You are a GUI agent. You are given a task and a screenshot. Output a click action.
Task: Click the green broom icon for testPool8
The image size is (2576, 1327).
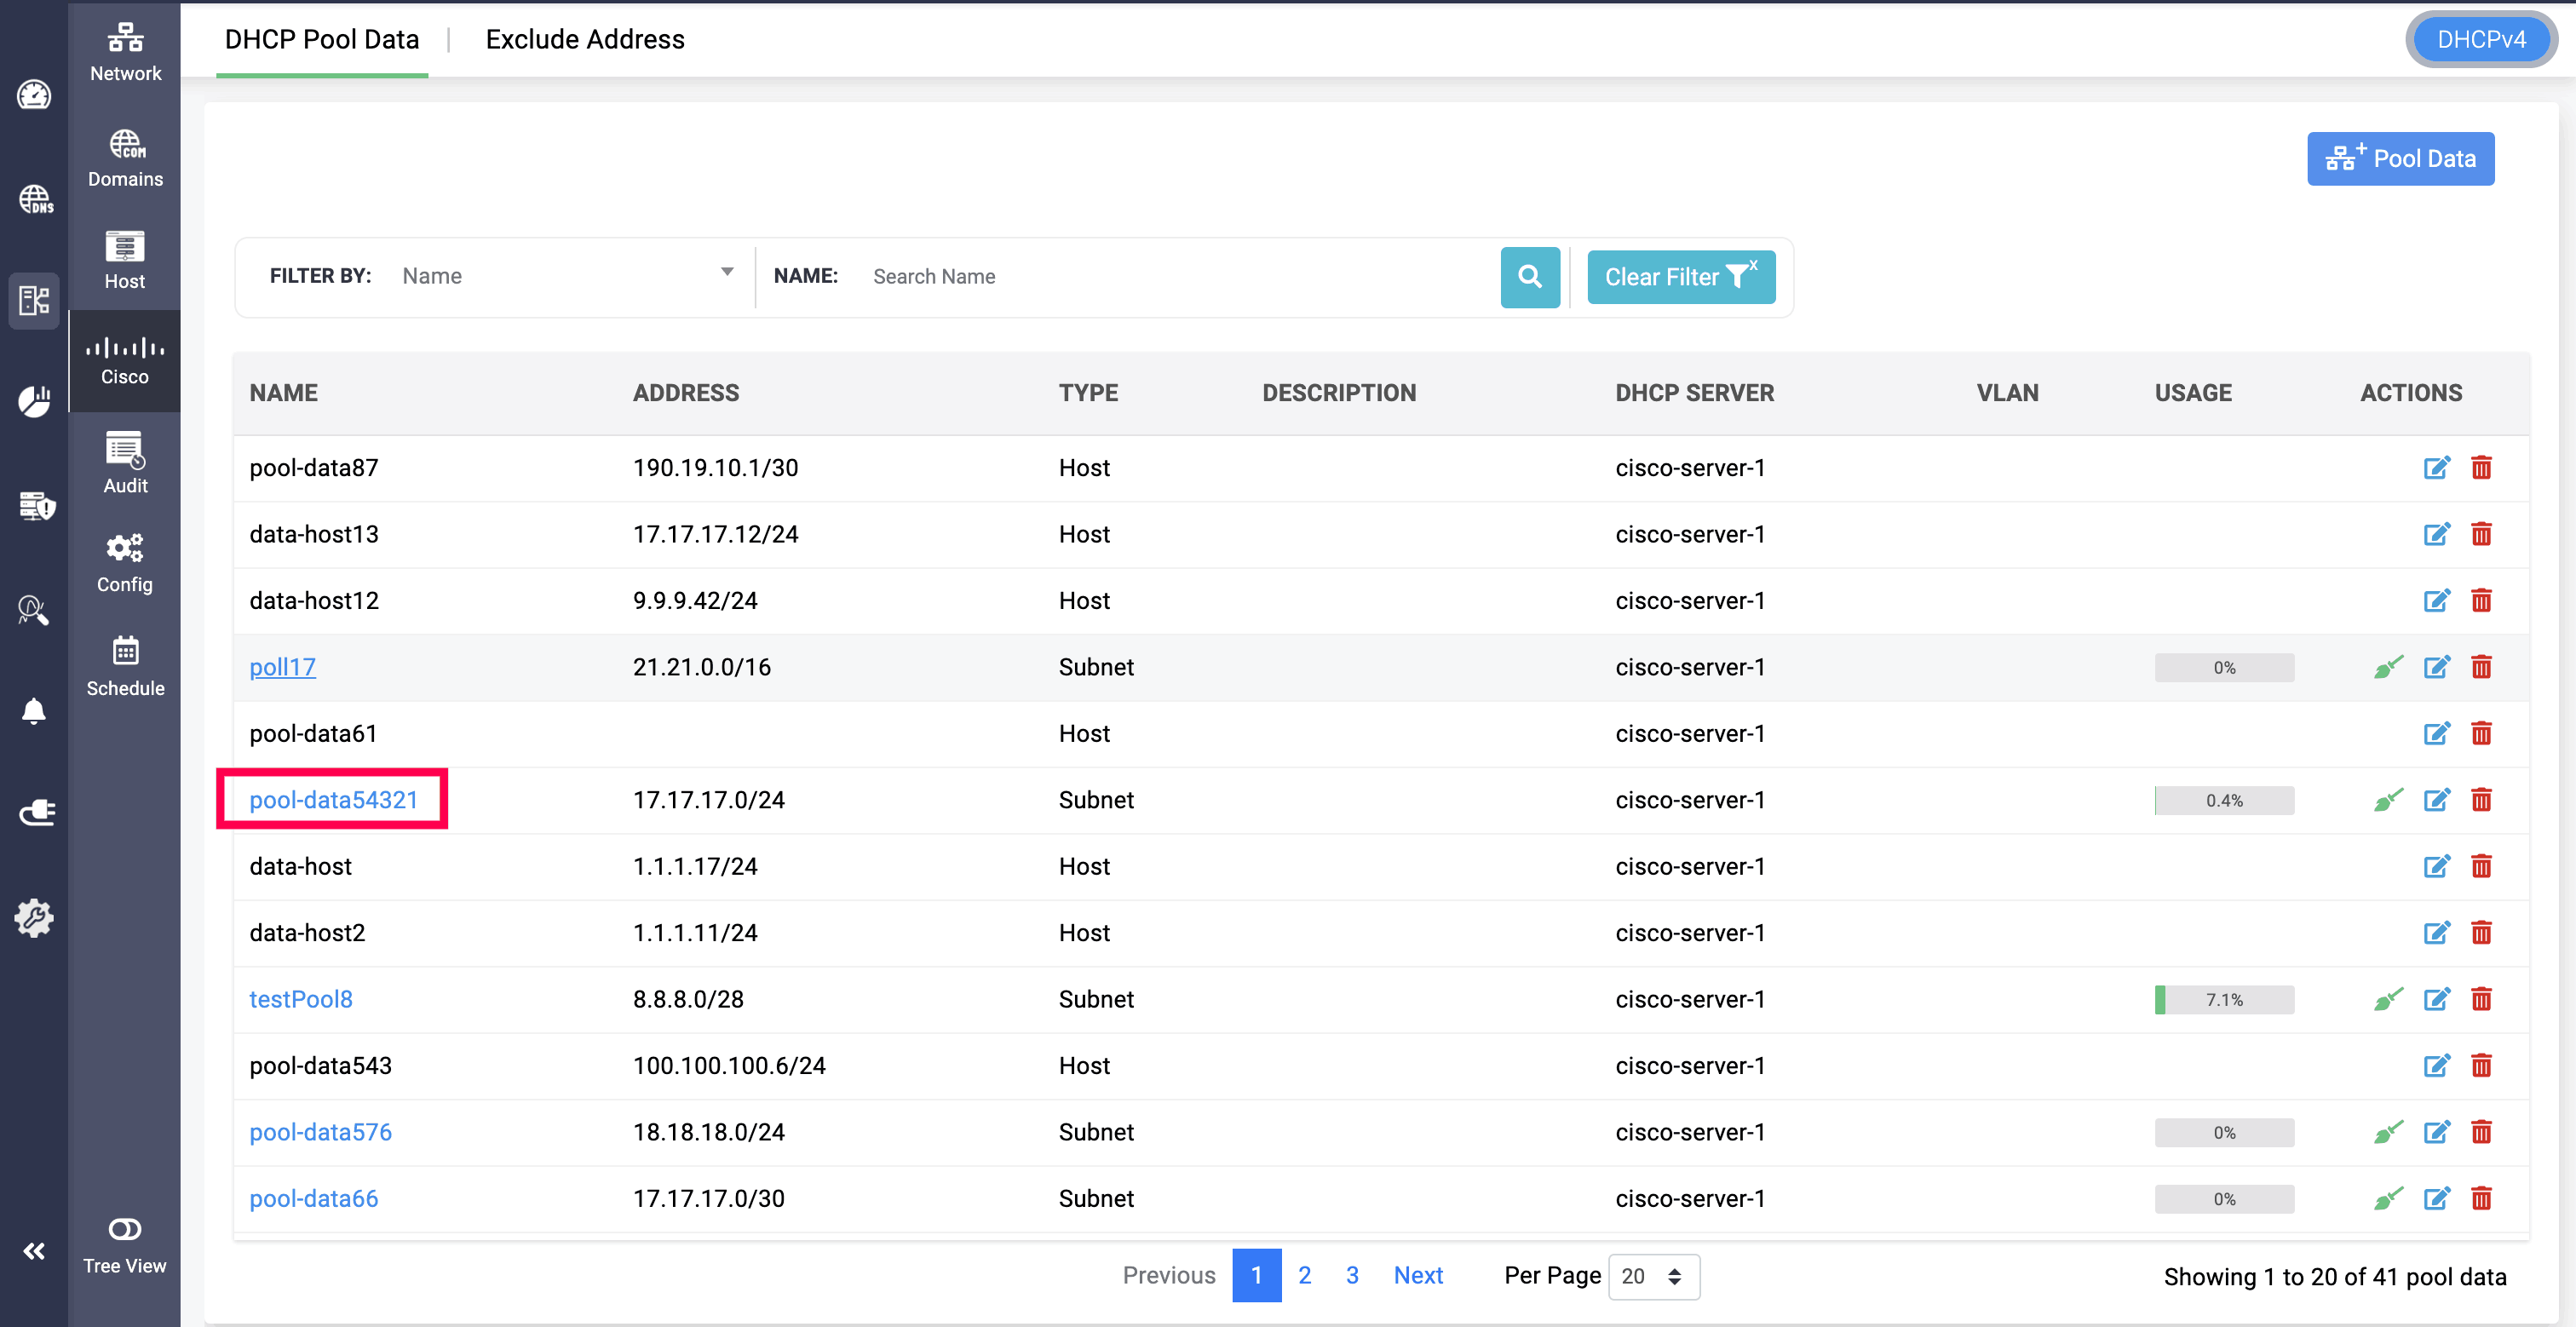point(2388,999)
